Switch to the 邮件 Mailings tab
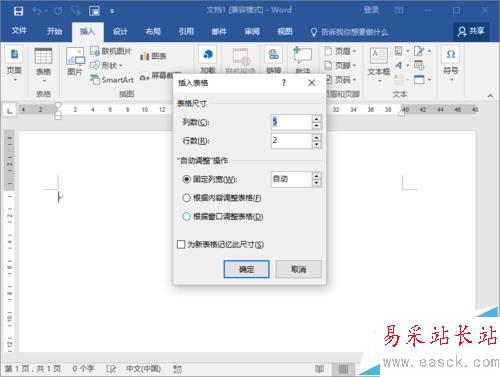 click(x=219, y=32)
